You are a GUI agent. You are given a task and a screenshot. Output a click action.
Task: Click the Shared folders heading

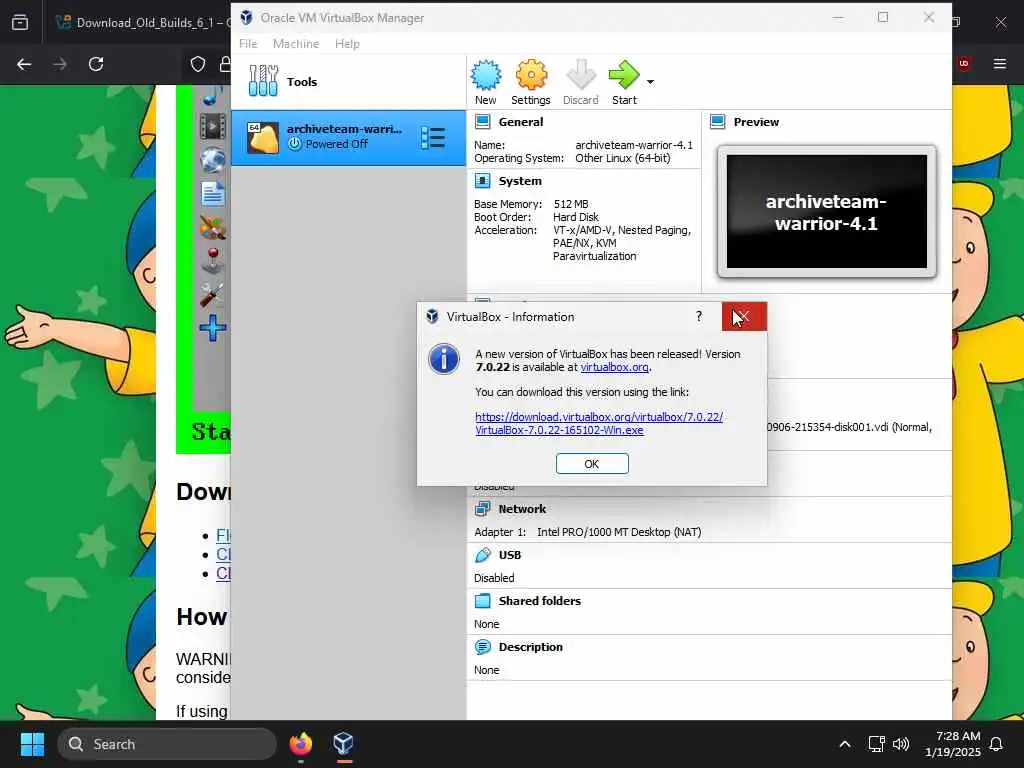tap(539, 601)
